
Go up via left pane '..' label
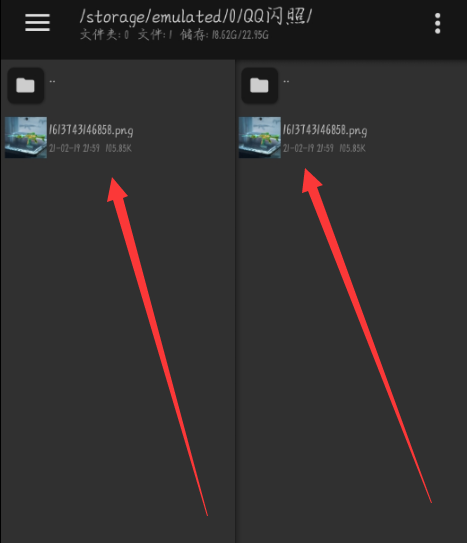(x=52, y=81)
